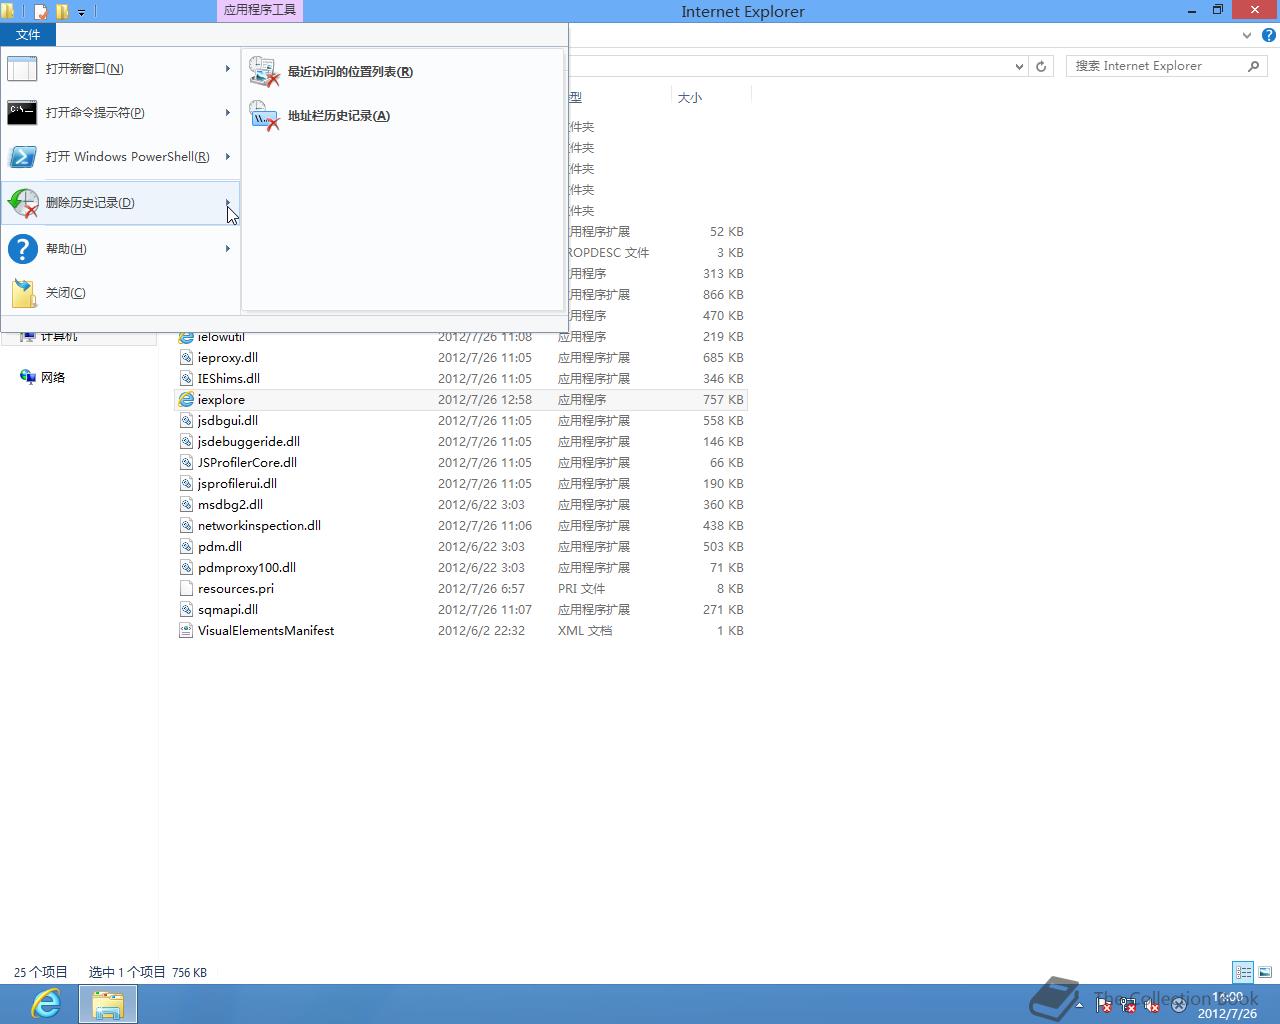Open the quick access toolbar customize dropdown
Image resolution: width=1280 pixels, height=1024 pixels.
(82, 12)
